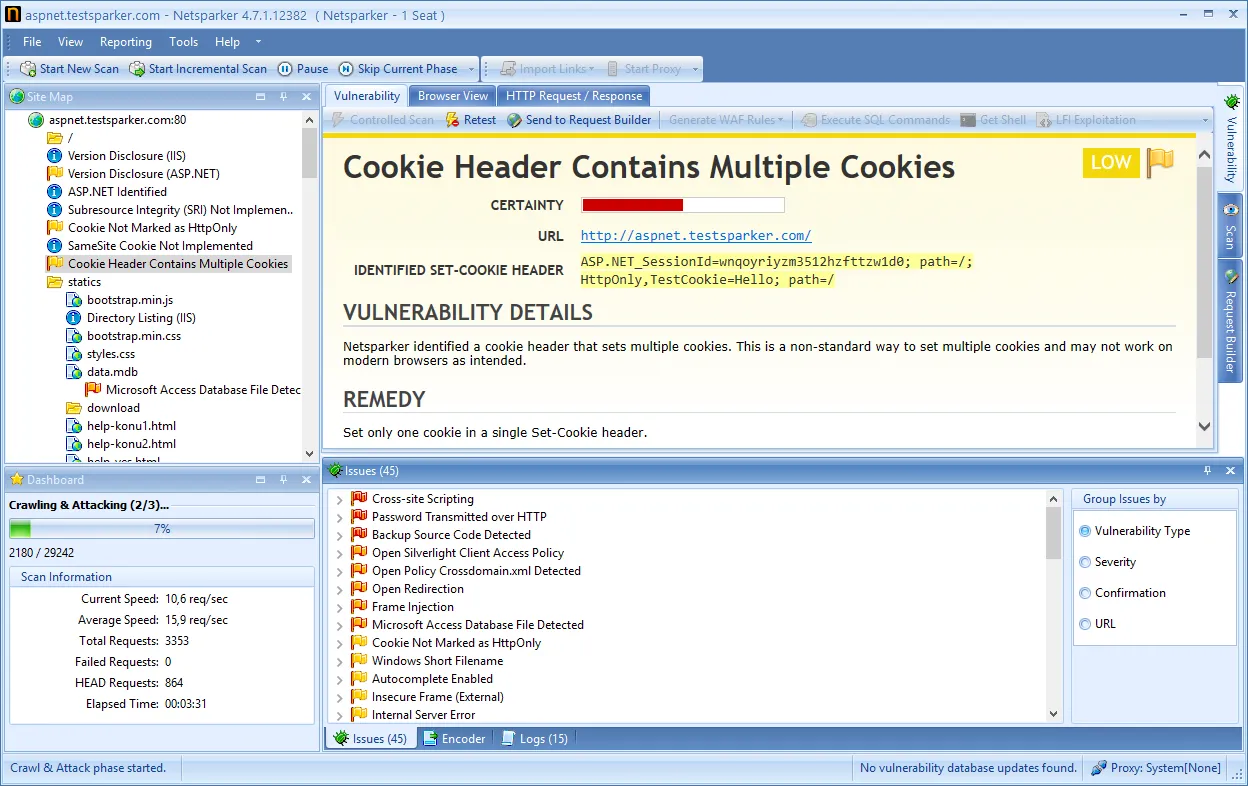The height and width of the screenshot is (786, 1248).
Task: Skip the current scan phase
Action: click(x=396, y=68)
